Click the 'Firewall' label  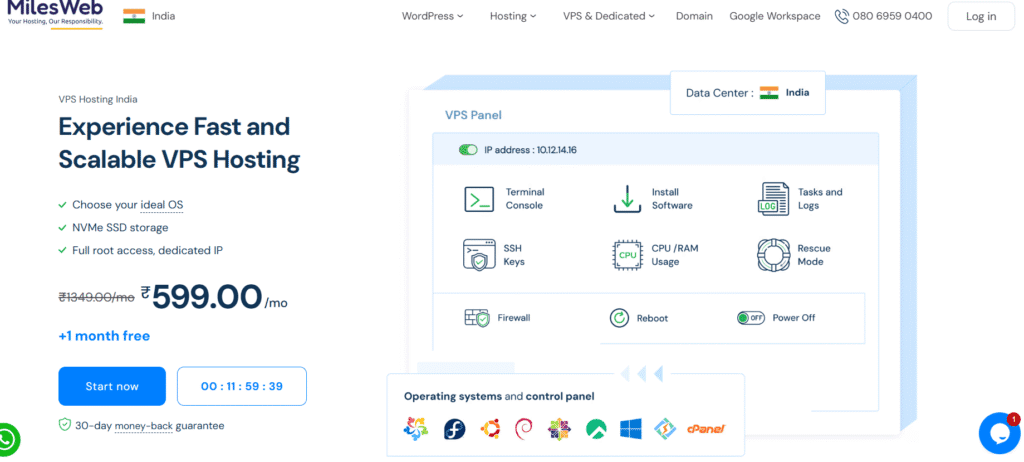point(514,318)
